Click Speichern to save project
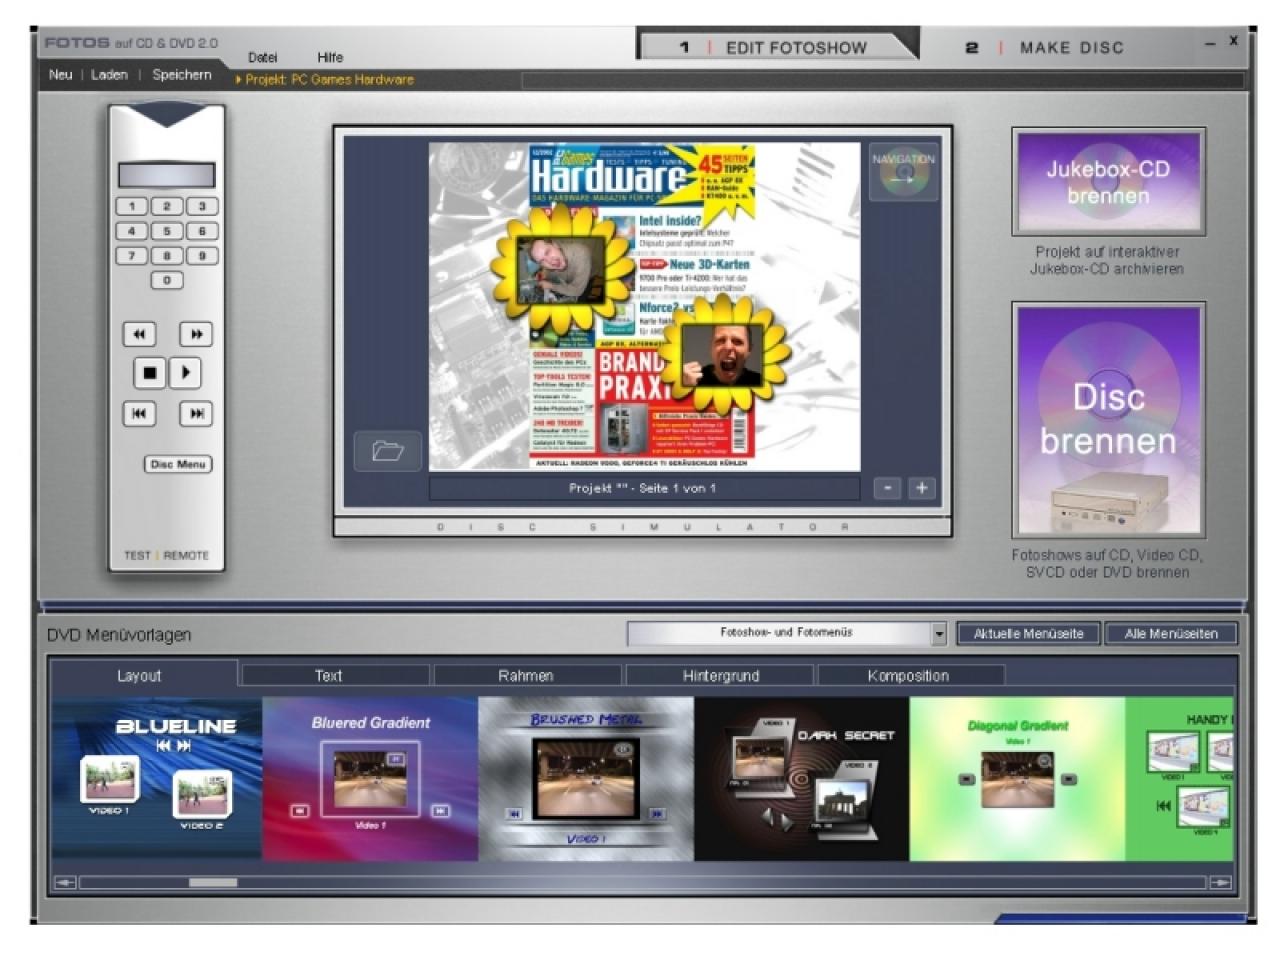 tap(182, 75)
